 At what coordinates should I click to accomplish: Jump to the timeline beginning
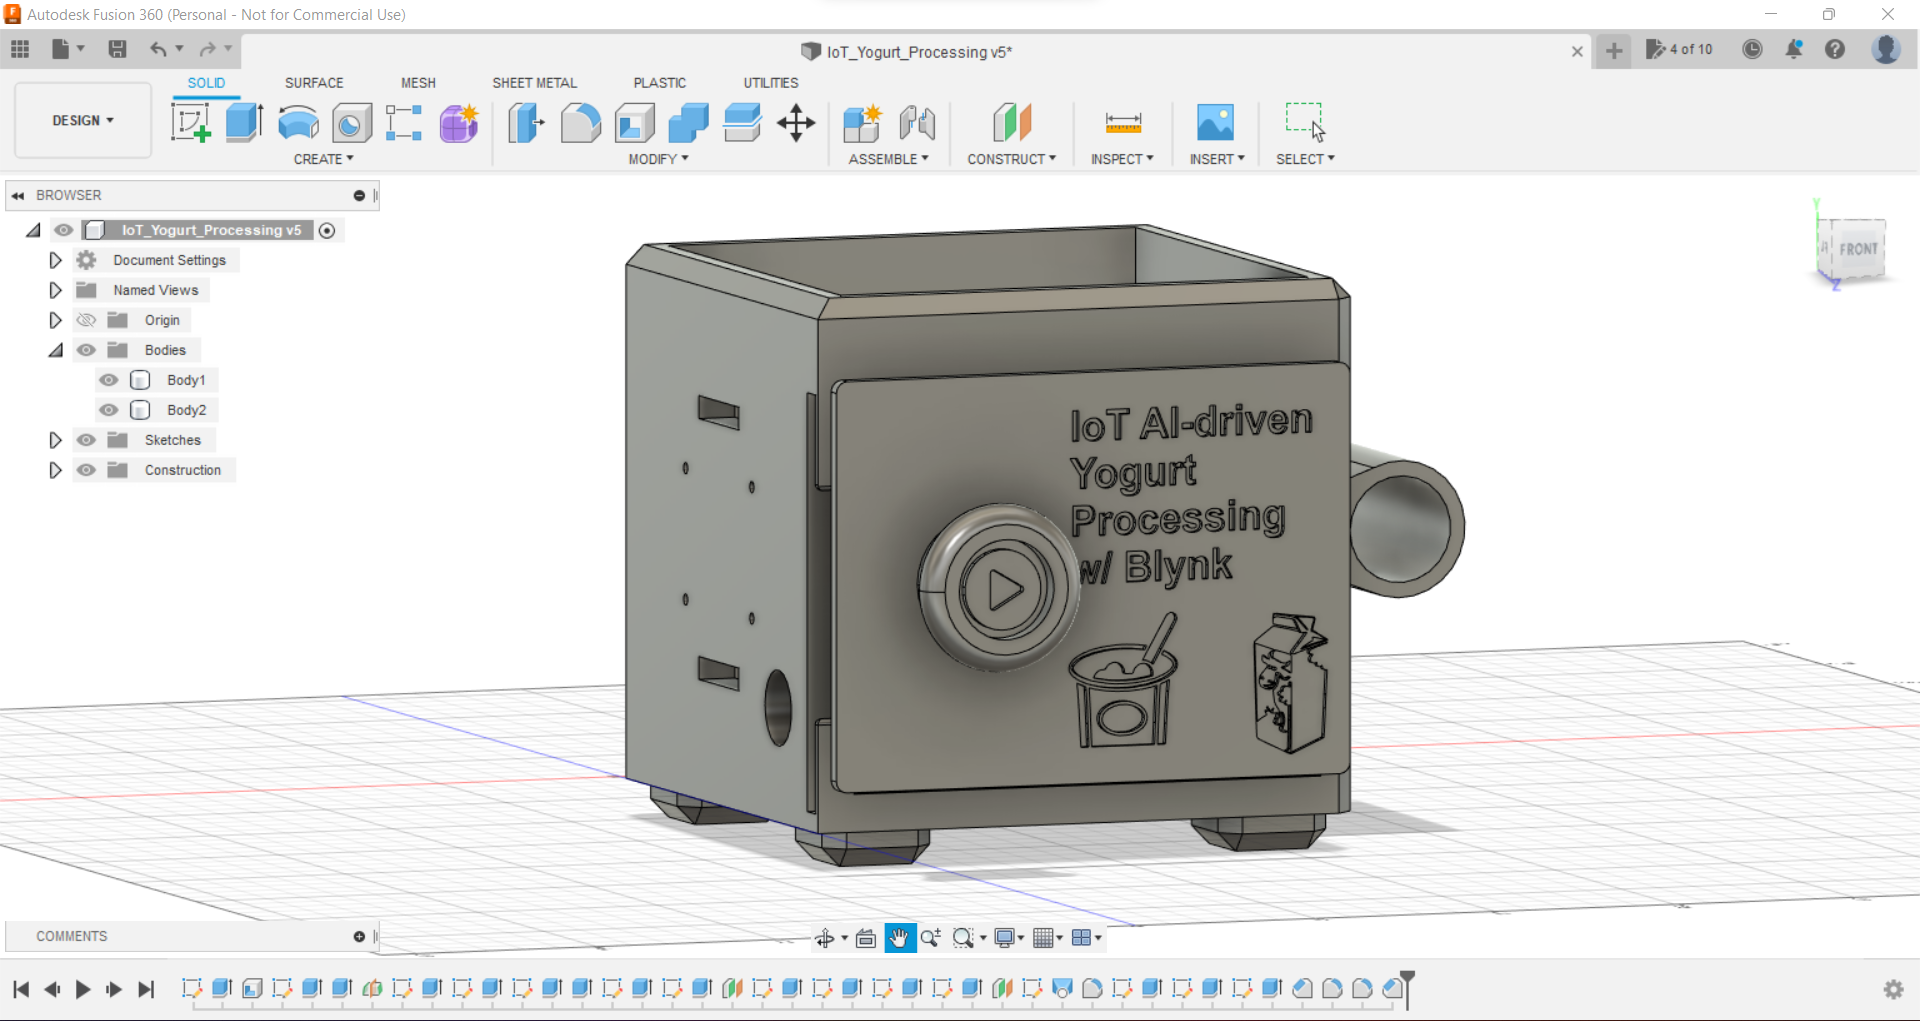[x=21, y=989]
